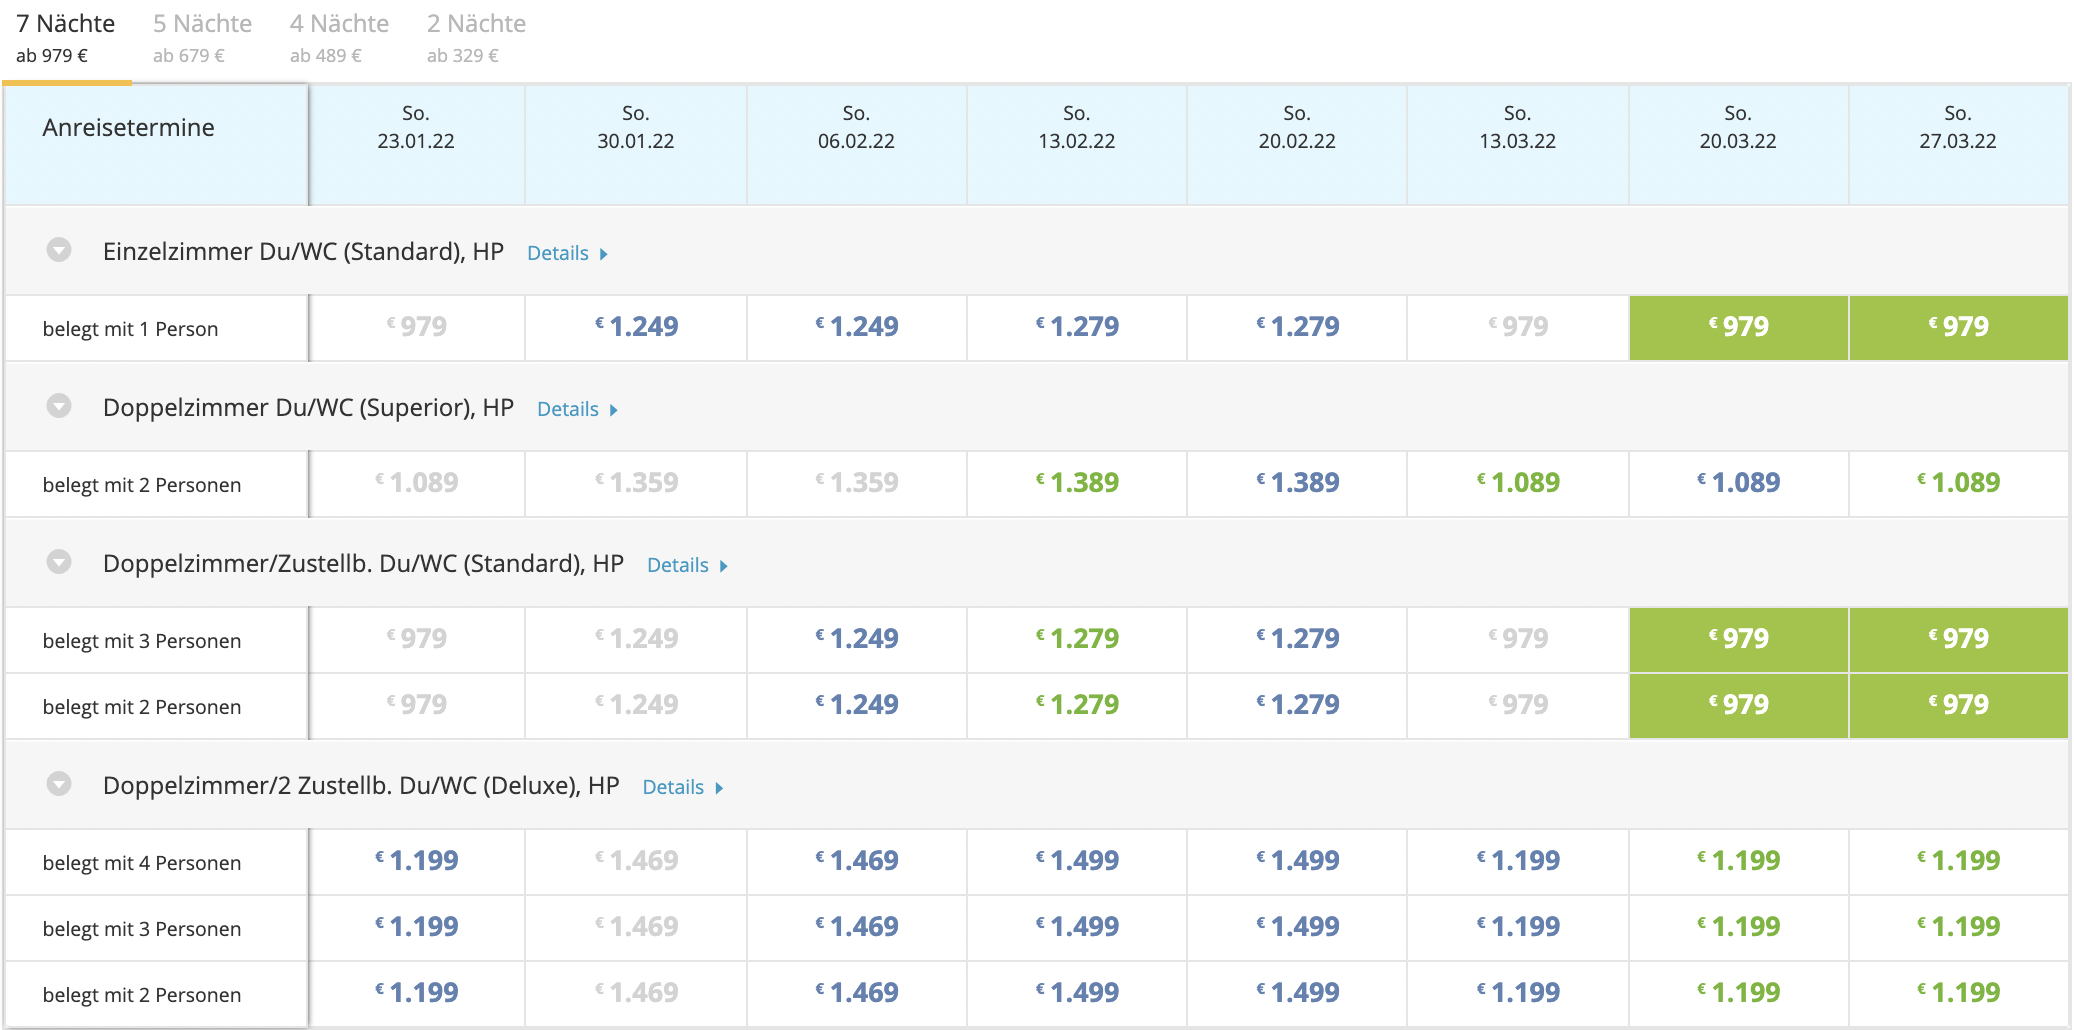Pick green Einzelzimmer €979 on 20.03.22
The image size is (2074, 1030).
pos(1738,327)
